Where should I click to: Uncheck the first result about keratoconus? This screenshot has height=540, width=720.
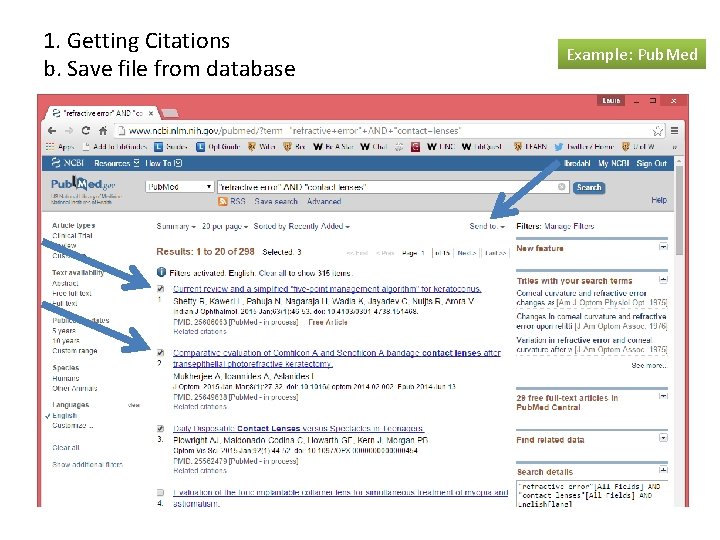tap(160, 289)
